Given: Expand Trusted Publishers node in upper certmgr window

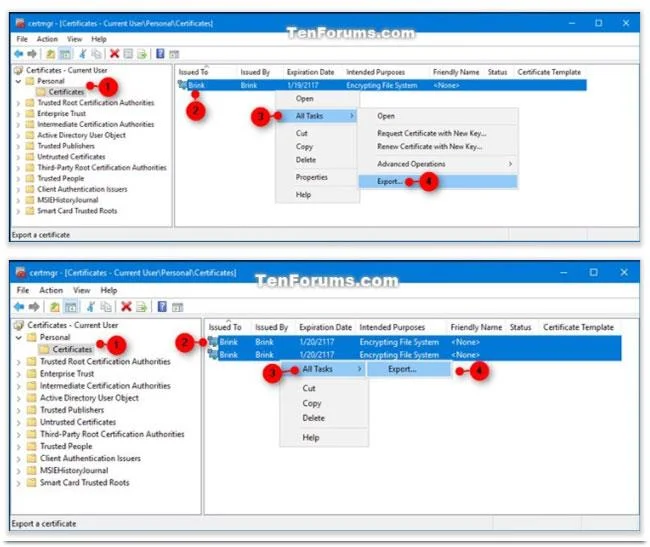Looking at the screenshot, I should pyautogui.click(x=18, y=146).
